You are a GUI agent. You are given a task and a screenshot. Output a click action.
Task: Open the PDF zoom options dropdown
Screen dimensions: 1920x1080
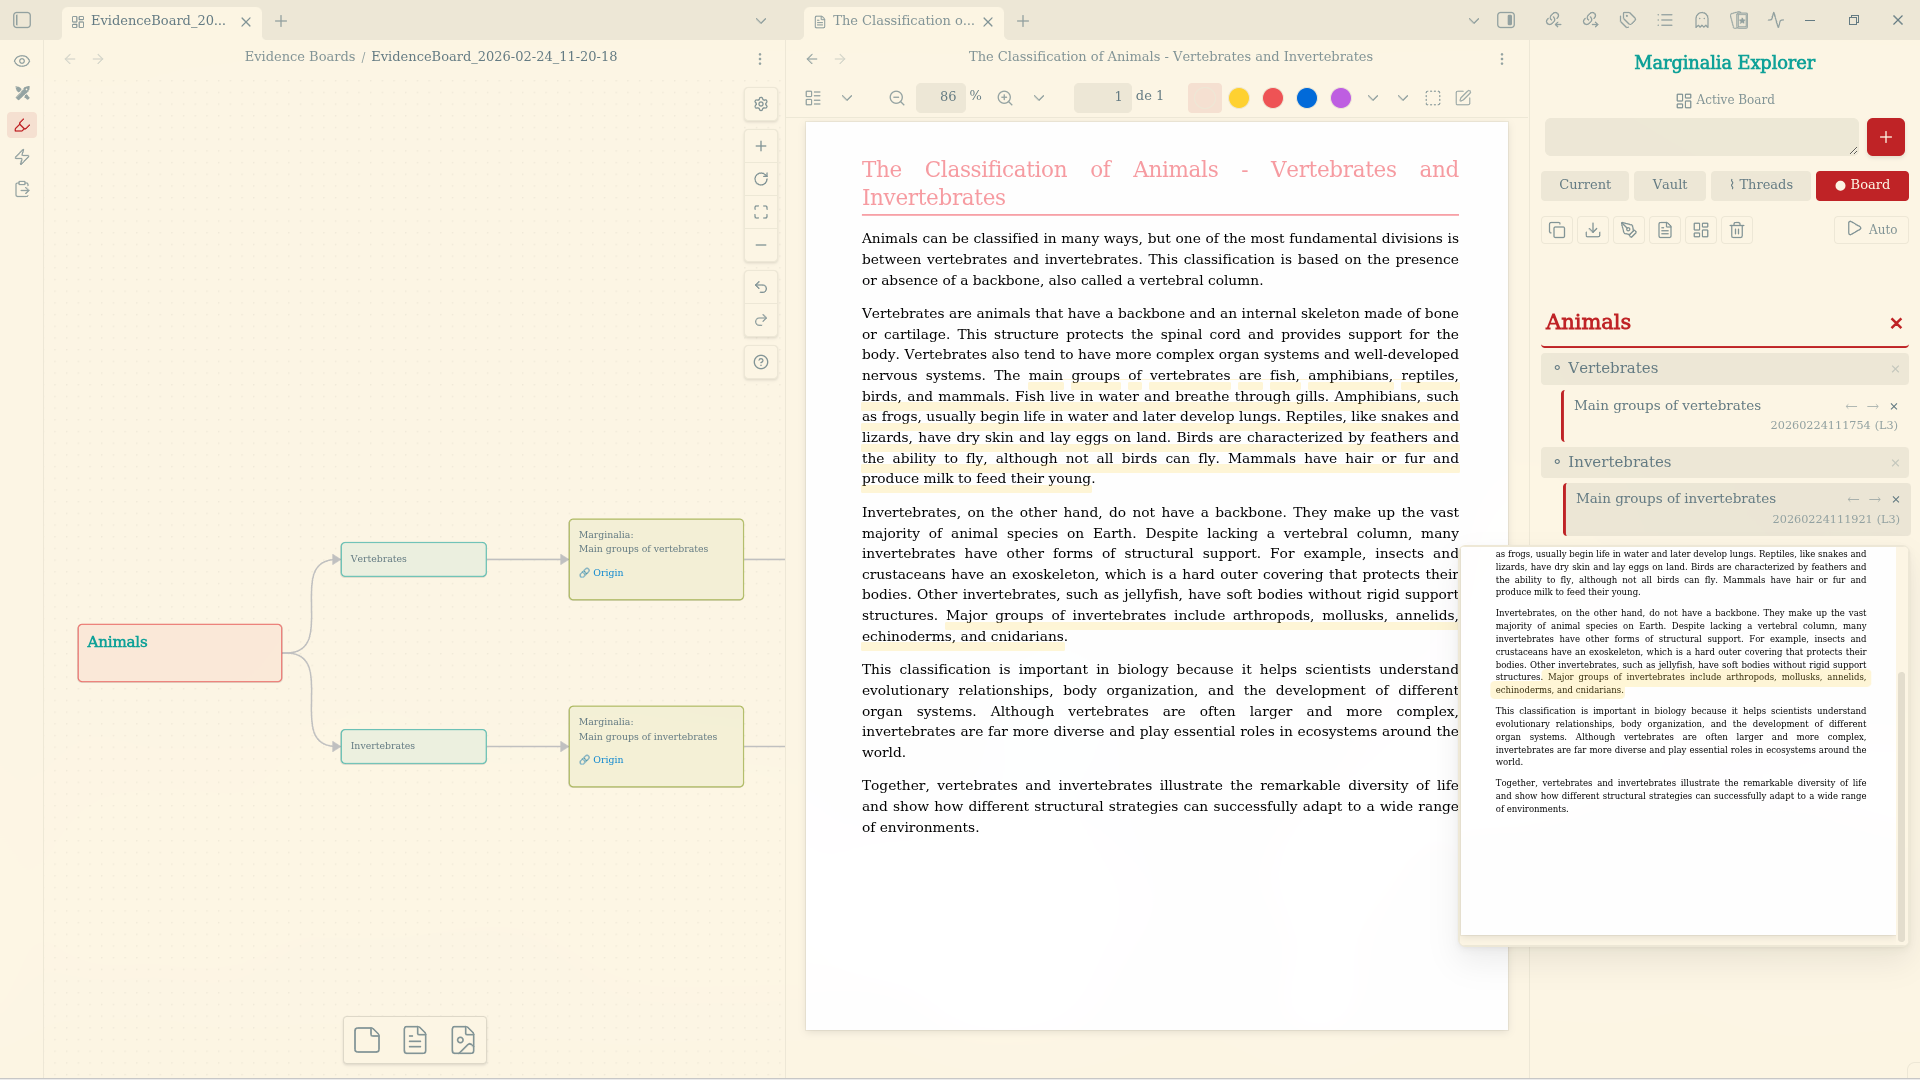[1039, 98]
